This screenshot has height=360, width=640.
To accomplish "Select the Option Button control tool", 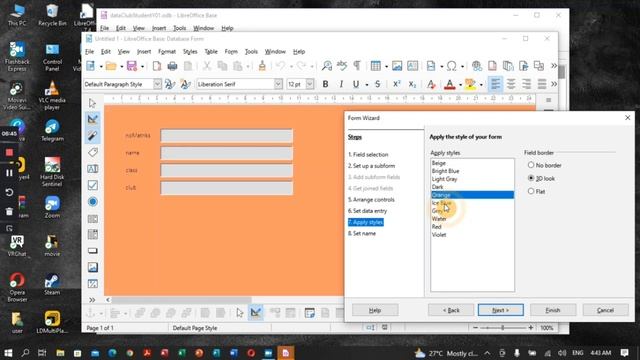I will (93, 202).
